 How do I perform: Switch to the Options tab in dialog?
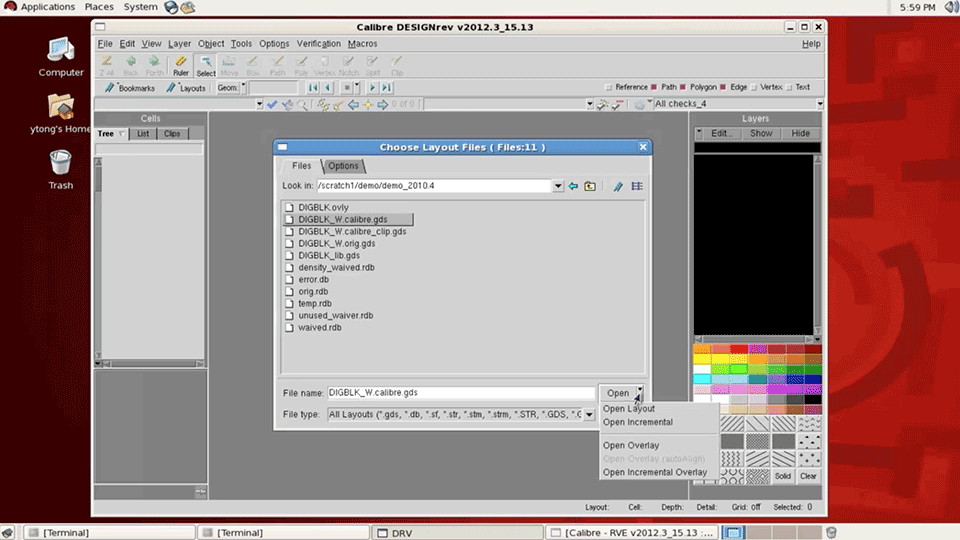(343, 166)
